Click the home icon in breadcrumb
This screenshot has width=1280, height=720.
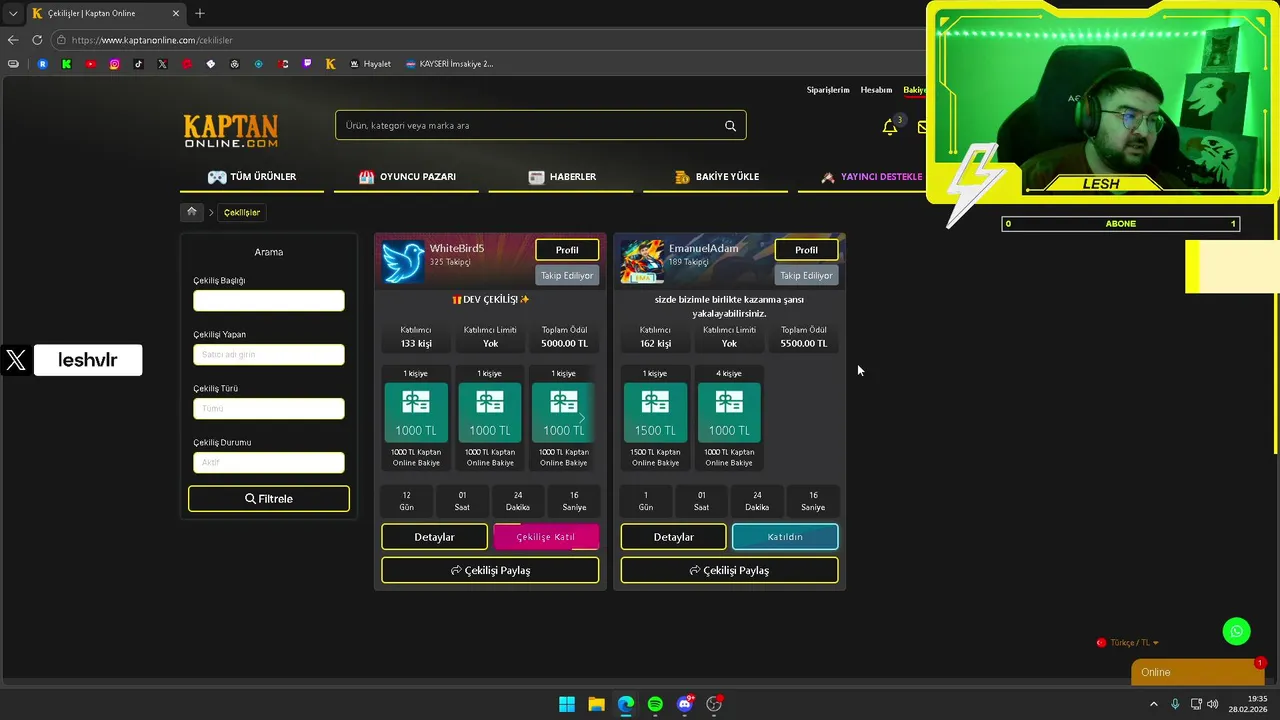[192, 212]
